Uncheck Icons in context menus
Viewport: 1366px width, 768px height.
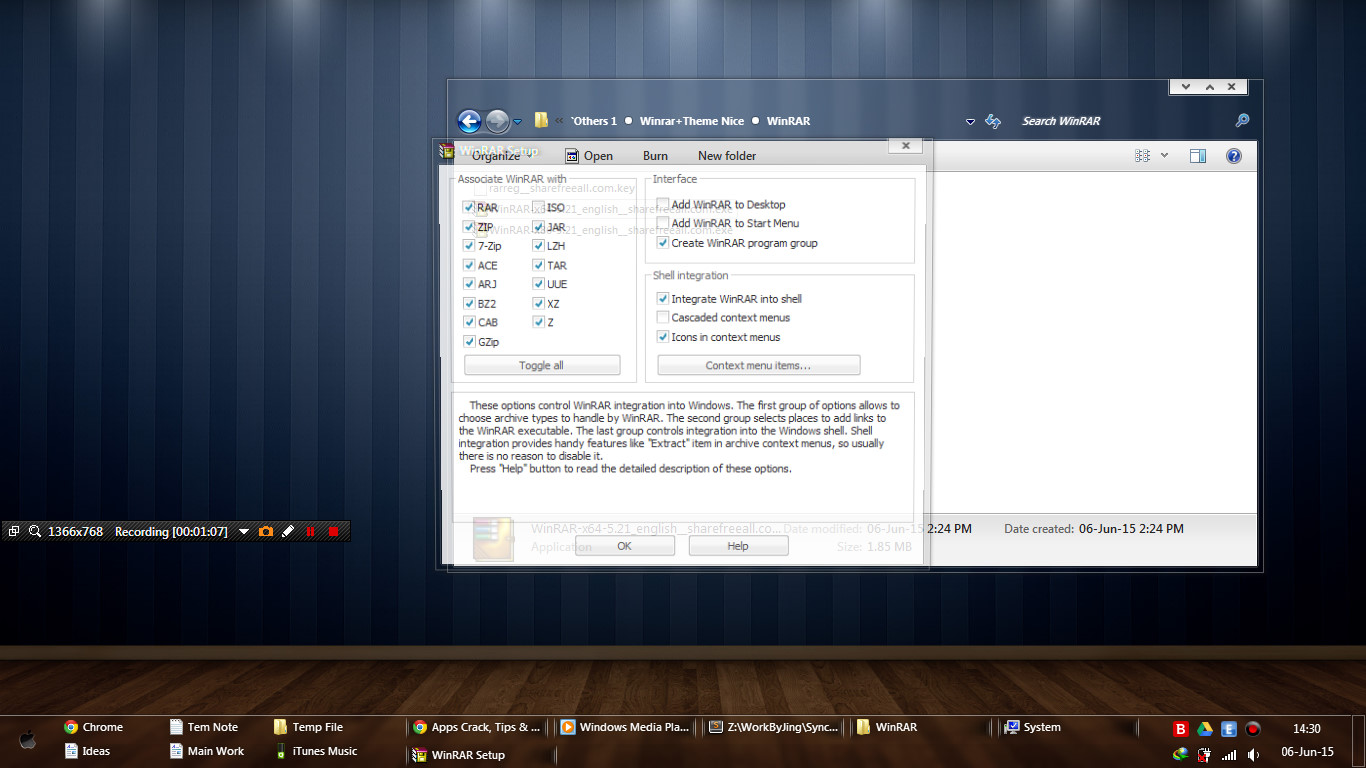coord(663,337)
